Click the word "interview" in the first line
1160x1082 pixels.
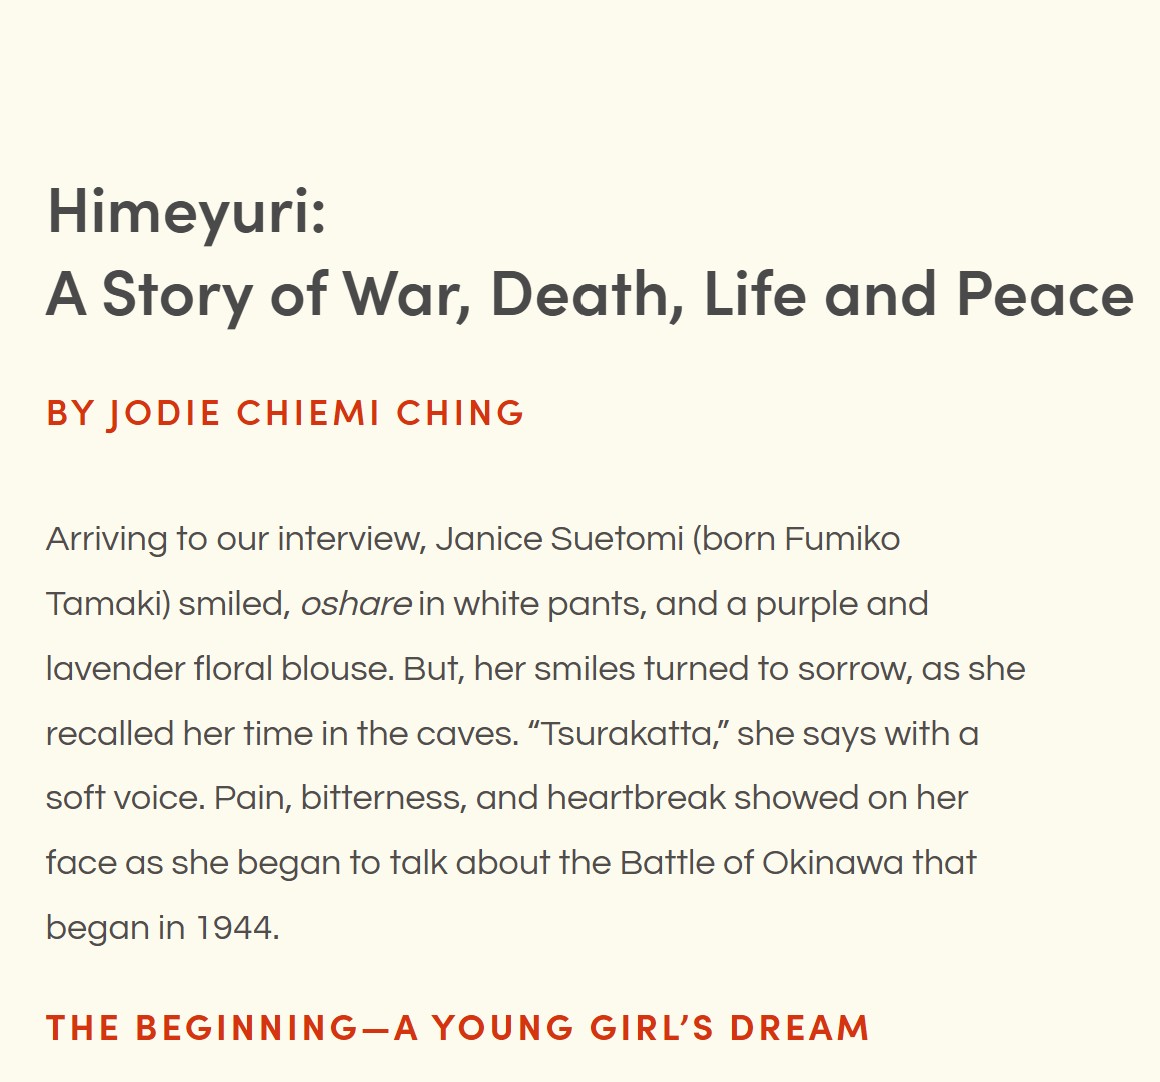pyautogui.click(x=349, y=539)
